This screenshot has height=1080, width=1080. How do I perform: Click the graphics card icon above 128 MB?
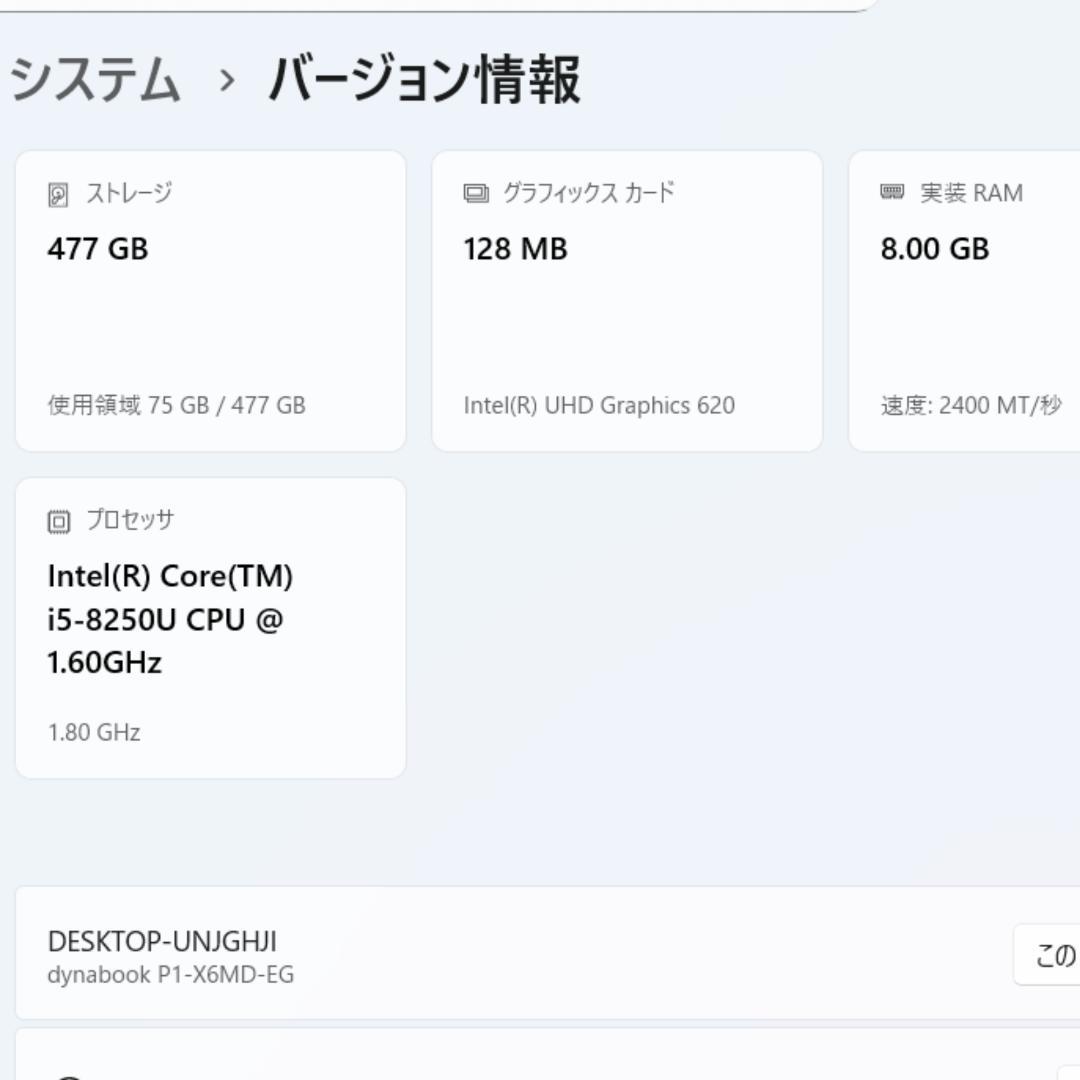click(474, 193)
